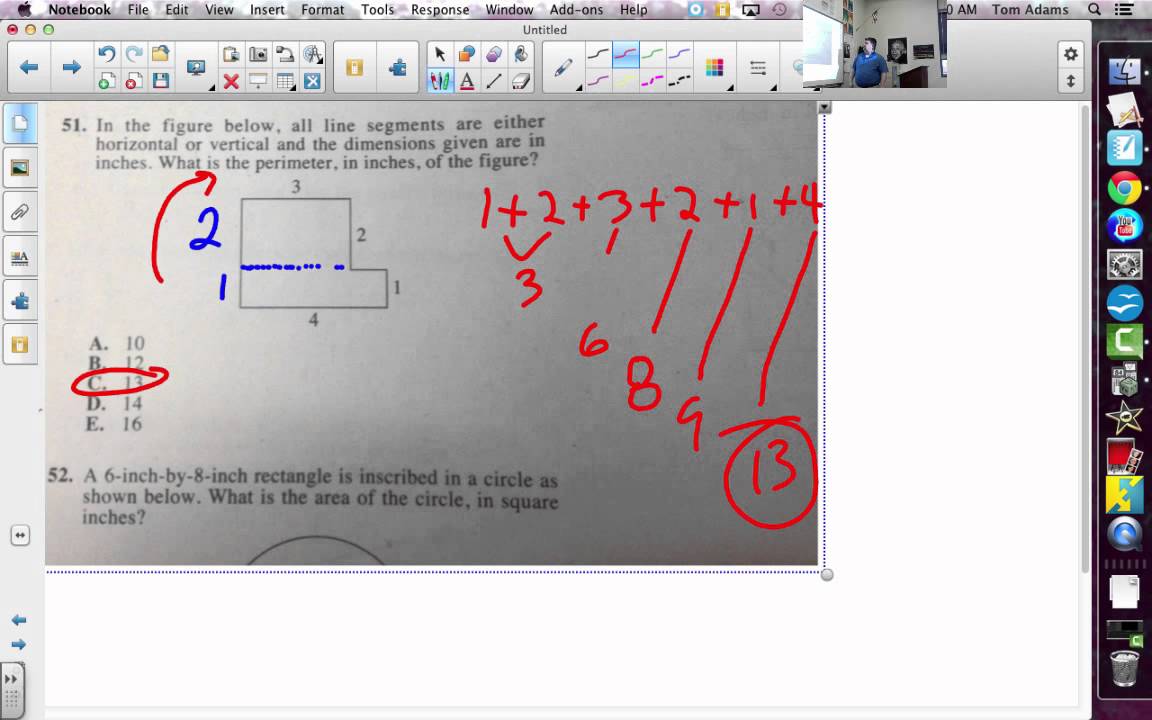Open the Add-ons menu
The height and width of the screenshot is (720, 1152).
[576, 10]
